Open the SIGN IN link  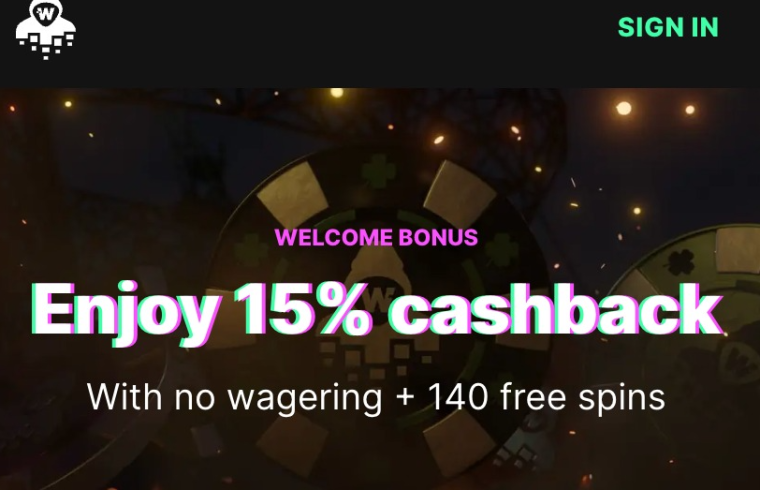coord(668,27)
